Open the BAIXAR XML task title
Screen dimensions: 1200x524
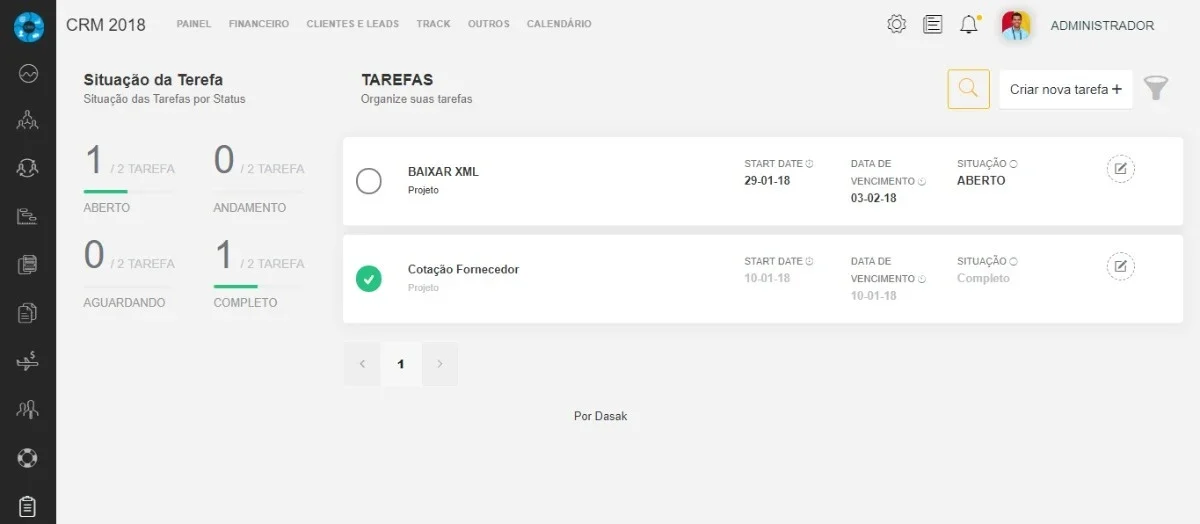(x=443, y=171)
